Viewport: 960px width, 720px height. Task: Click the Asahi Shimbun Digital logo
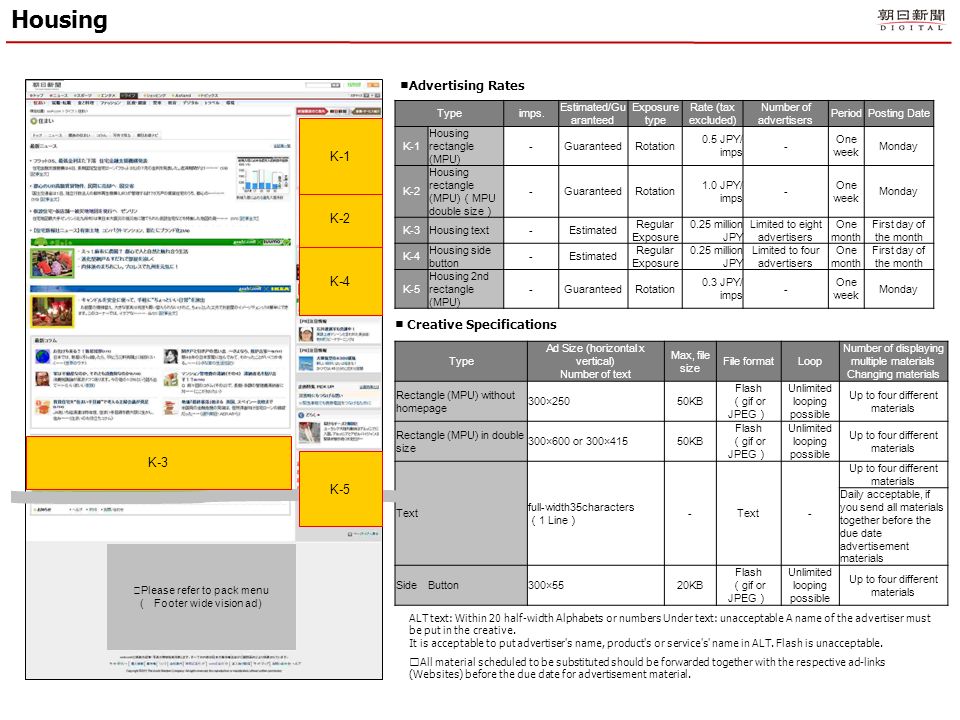tap(911, 19)
